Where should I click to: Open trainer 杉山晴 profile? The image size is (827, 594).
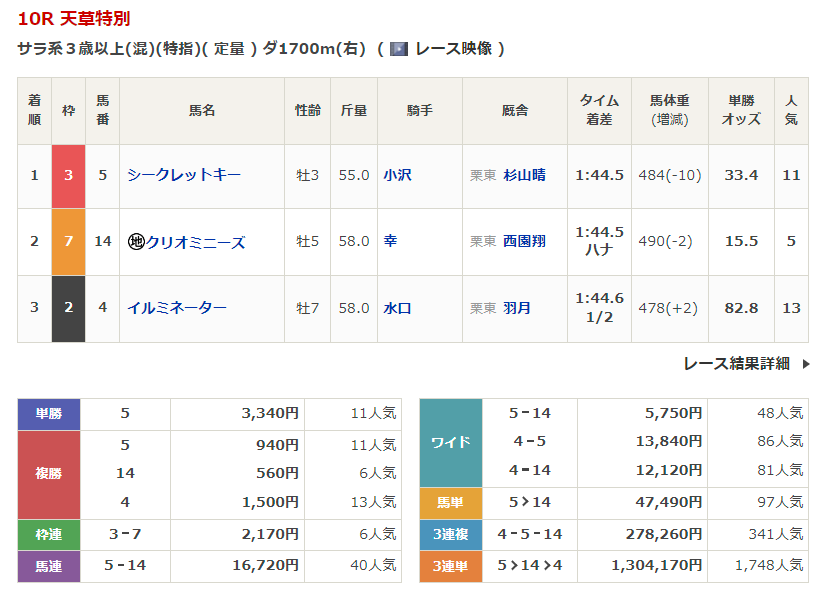[524, 175]
